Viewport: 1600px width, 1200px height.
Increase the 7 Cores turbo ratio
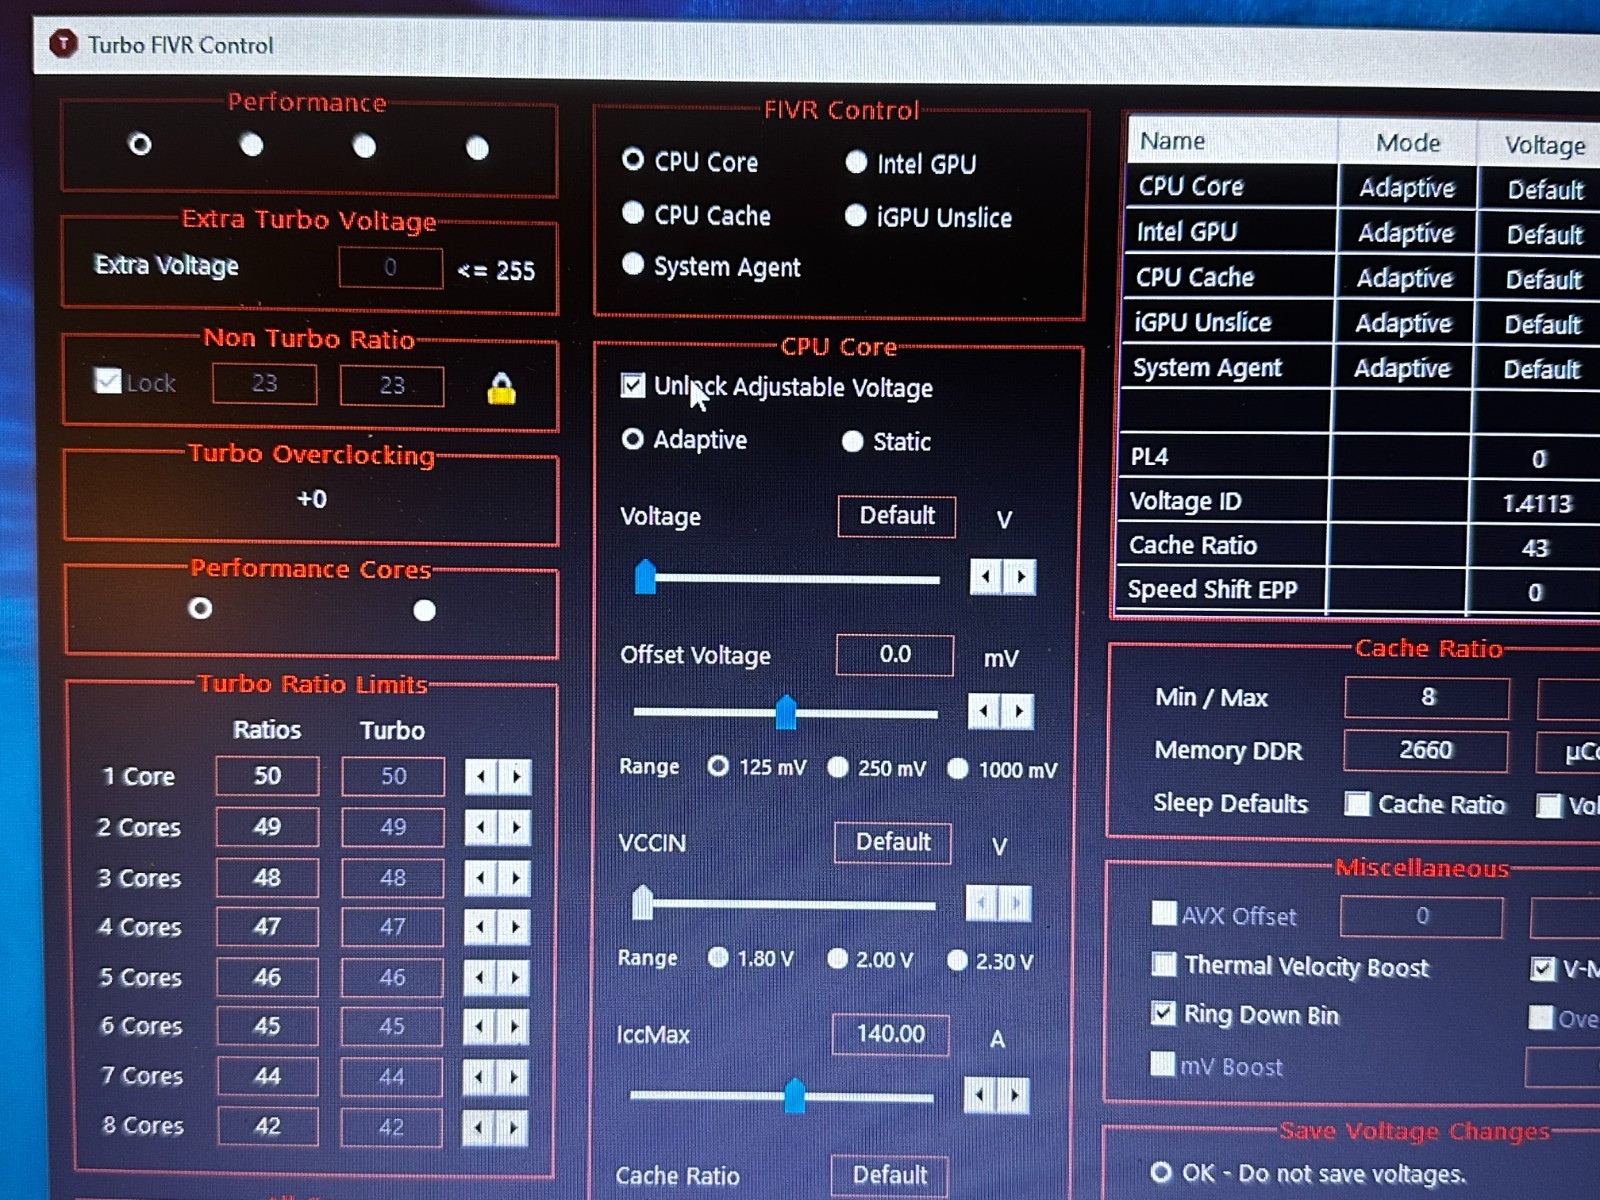tap(513, 1077)
